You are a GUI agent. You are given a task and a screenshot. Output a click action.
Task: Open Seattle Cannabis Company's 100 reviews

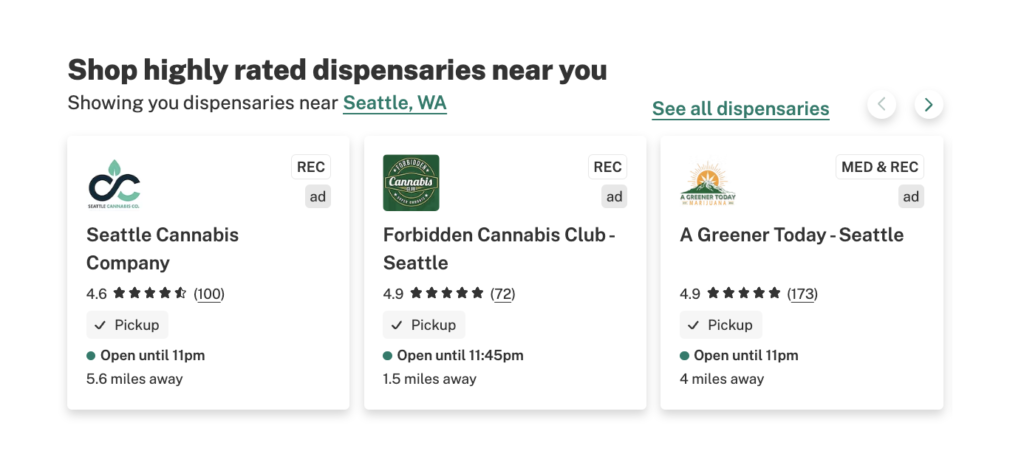209,294
